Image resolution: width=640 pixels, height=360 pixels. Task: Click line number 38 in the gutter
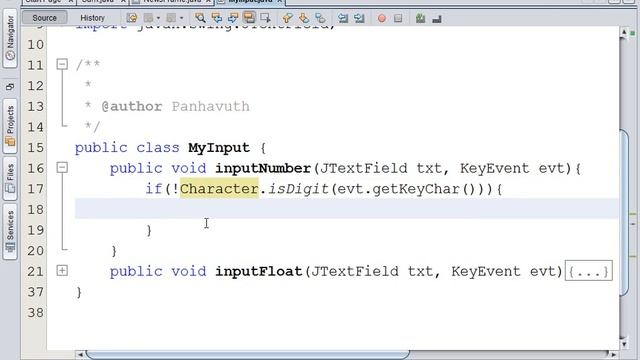coord(36,313)
